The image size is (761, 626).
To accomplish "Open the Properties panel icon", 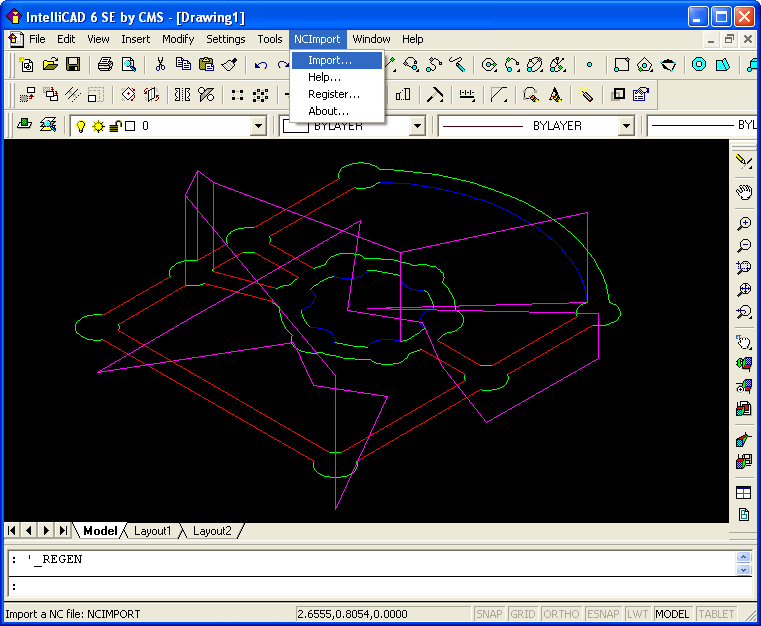I will 641,94.
